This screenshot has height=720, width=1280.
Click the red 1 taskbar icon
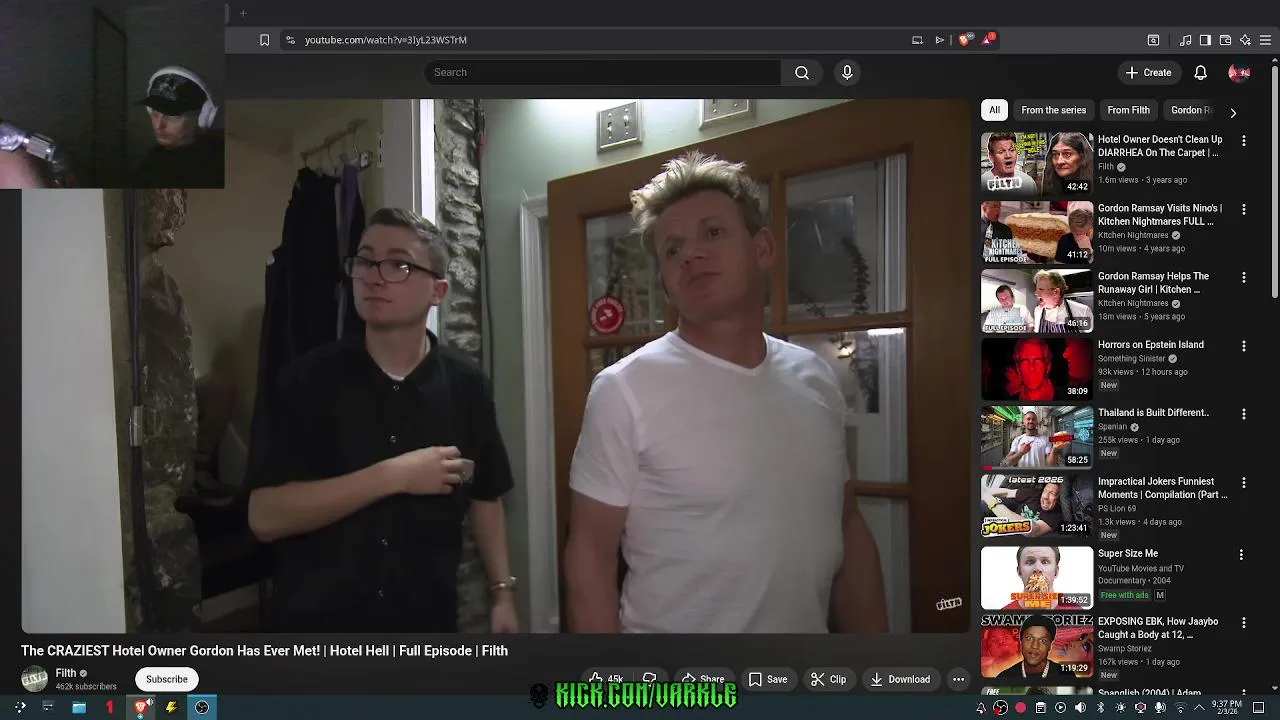110,707
